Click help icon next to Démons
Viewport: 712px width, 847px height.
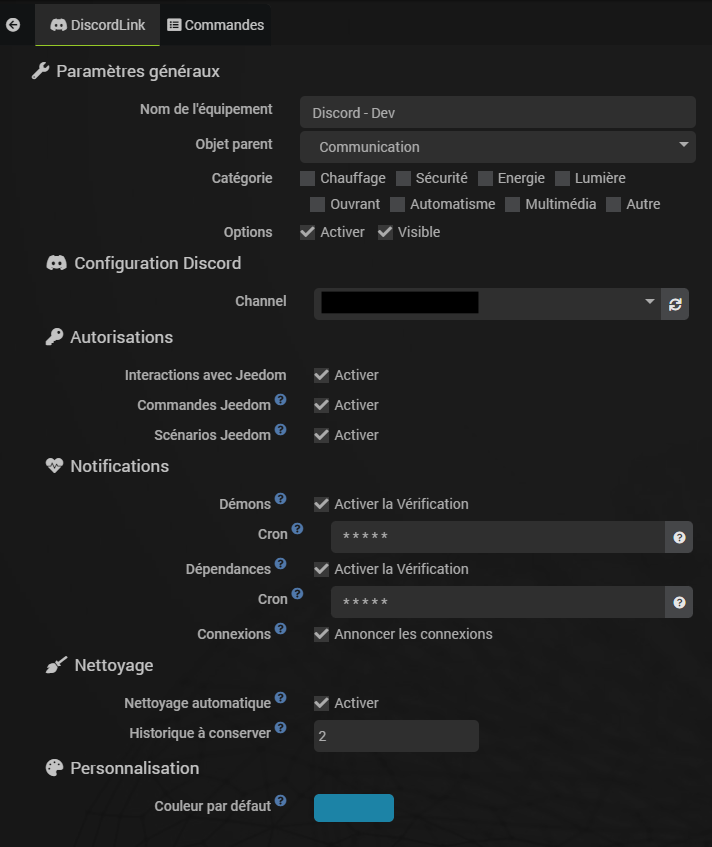[x=280, y=499]
